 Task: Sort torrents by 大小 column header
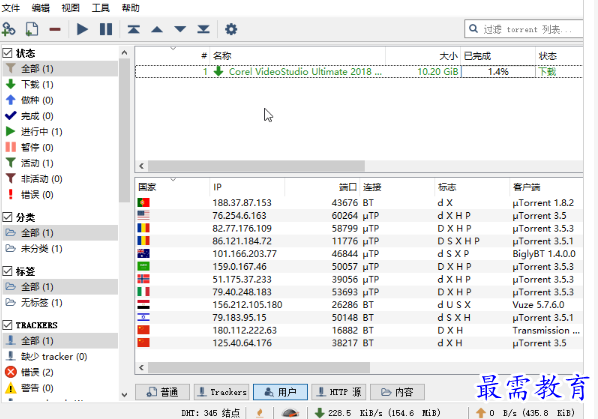(423, 56)
